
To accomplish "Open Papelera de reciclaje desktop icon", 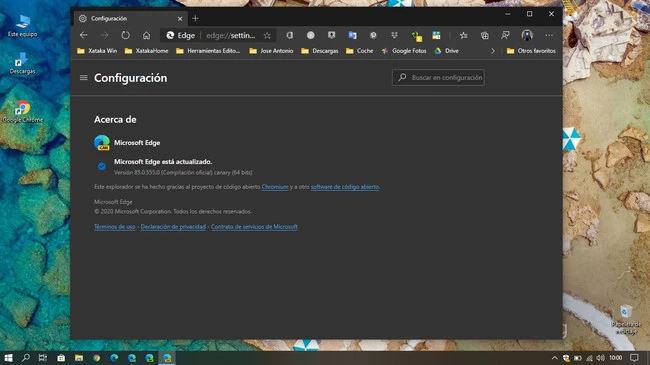I will pyautogui.click(x=626, y=319).
